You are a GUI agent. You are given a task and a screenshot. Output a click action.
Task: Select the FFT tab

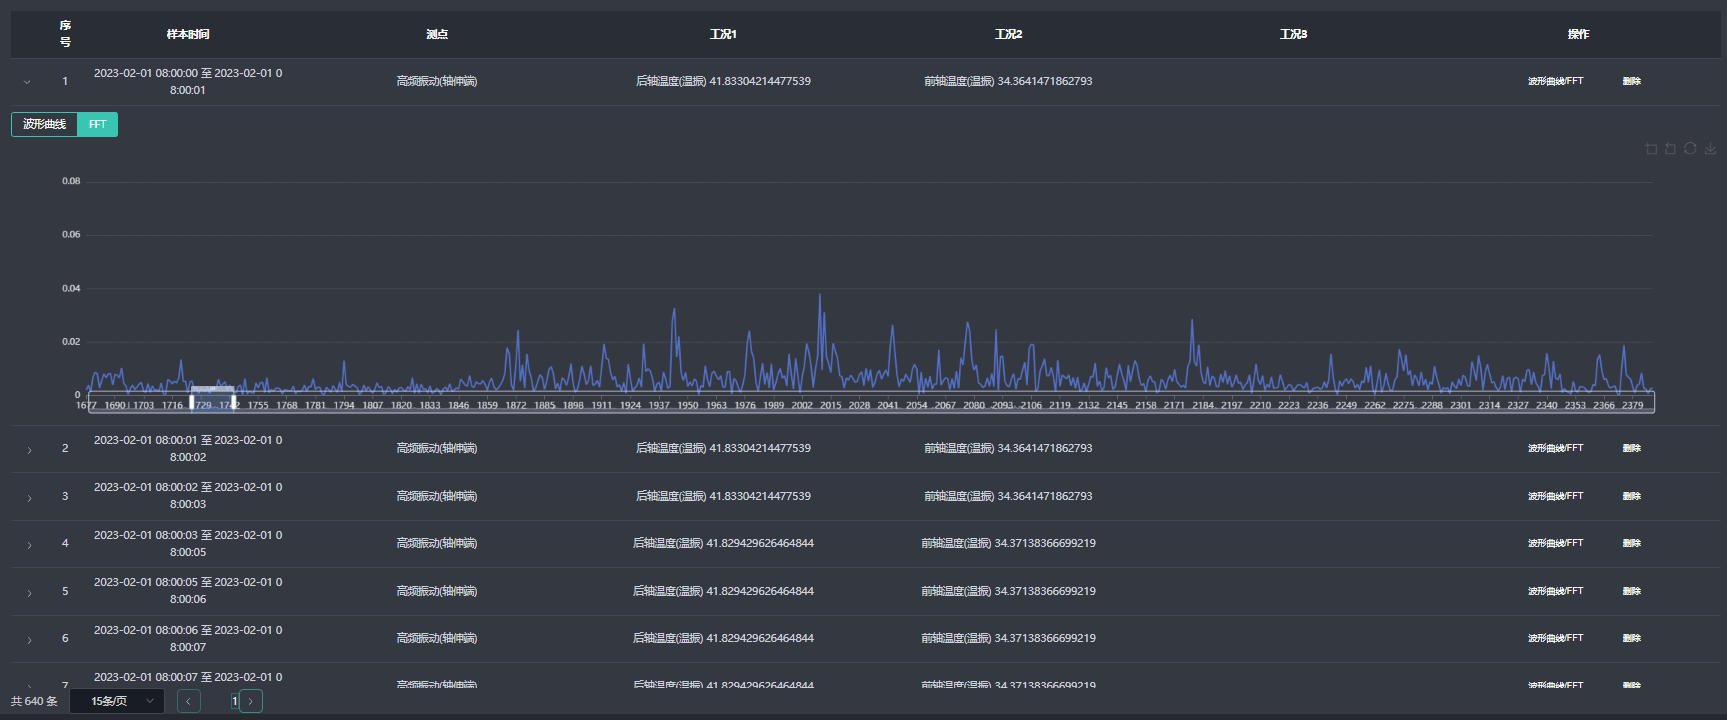pos(97,124)
